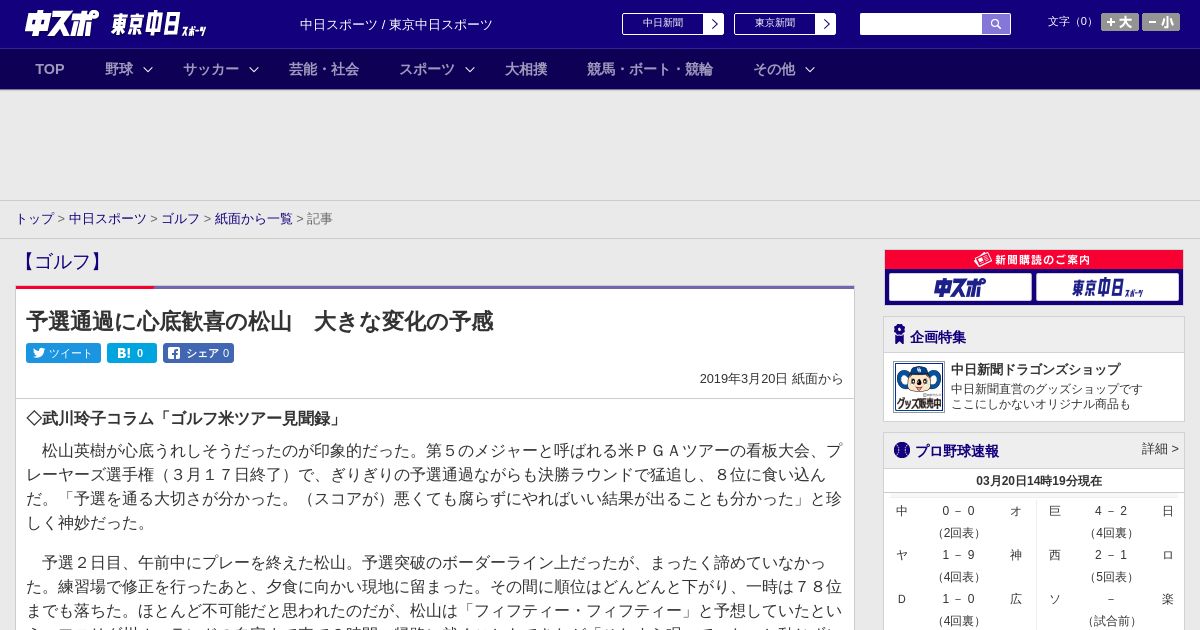Click 東京中日スポーツ subscription banner button
The width and height of the screenshot is (1200, 630).
[x=1107, y=287]
